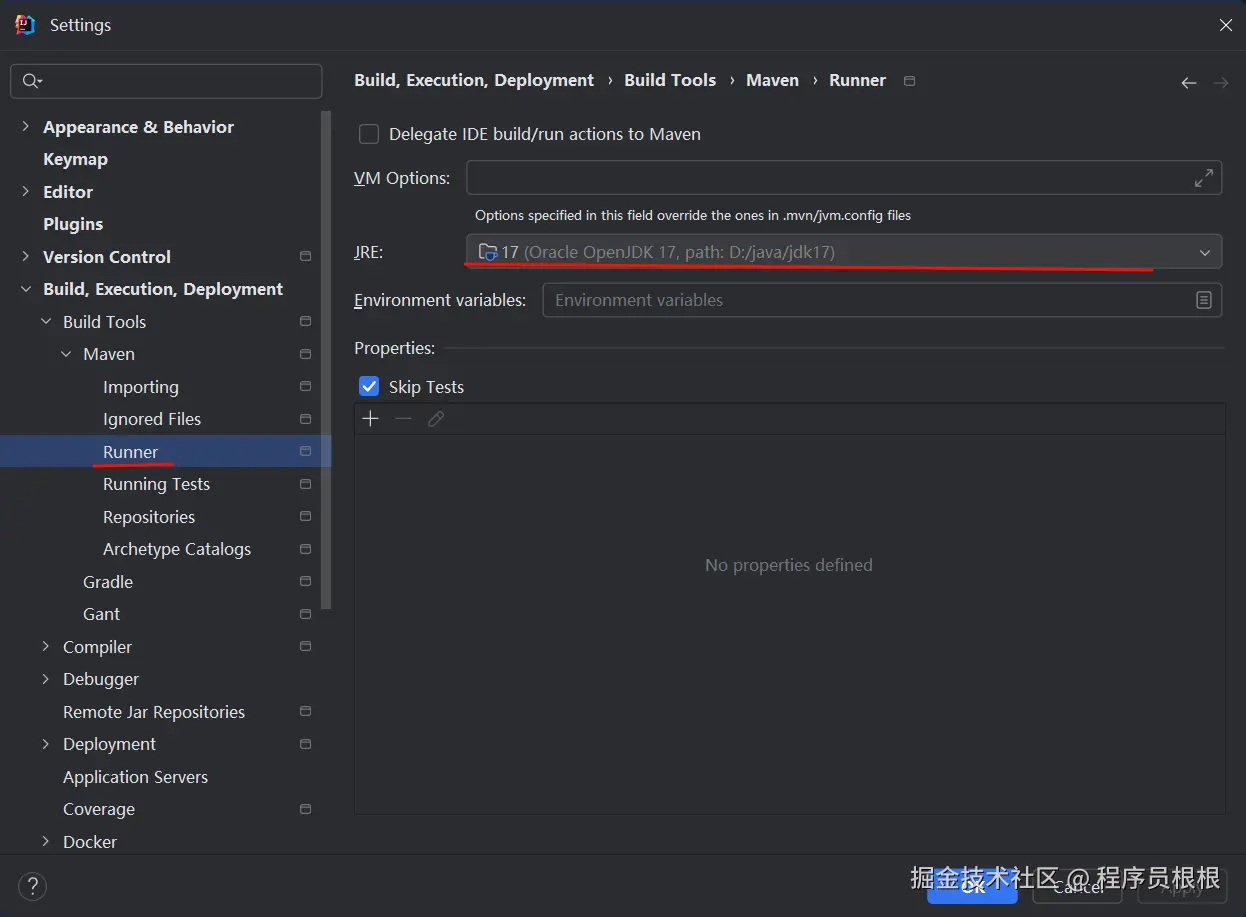Open Gradle settings
This screenshot has height=917, width=1246.
click(x=108, y=582)
